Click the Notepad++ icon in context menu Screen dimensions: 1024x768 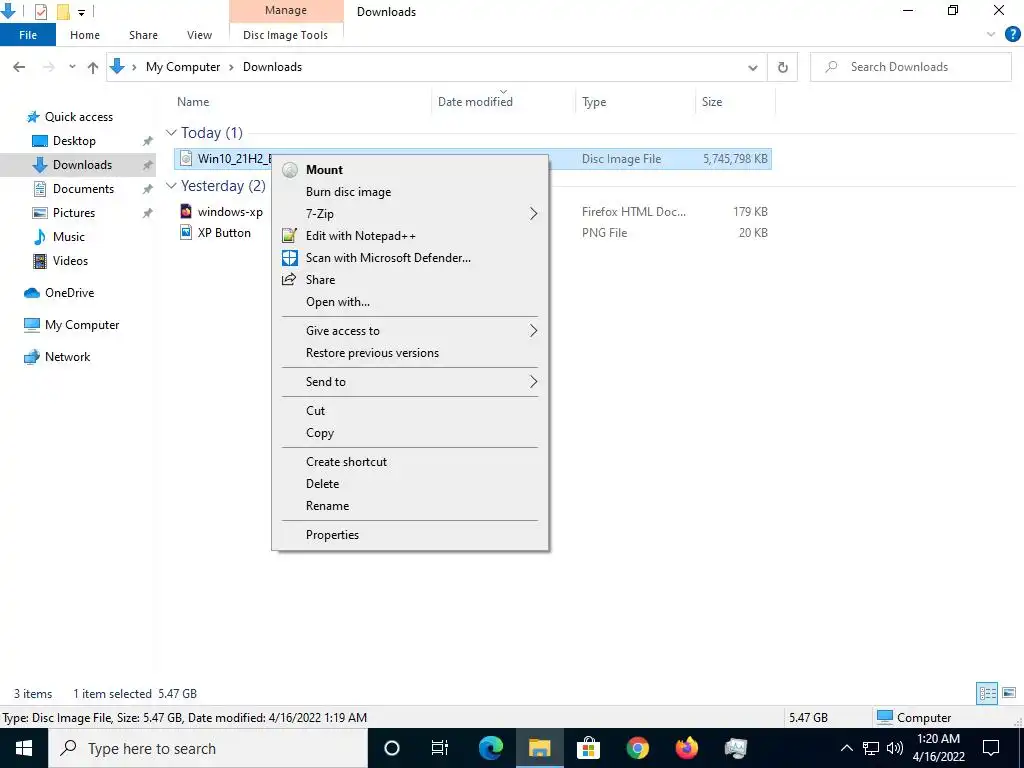pos(289,236)
